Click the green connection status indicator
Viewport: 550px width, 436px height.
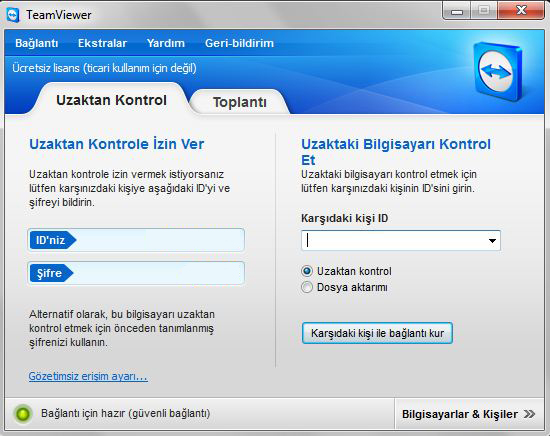tap(23, 414)
